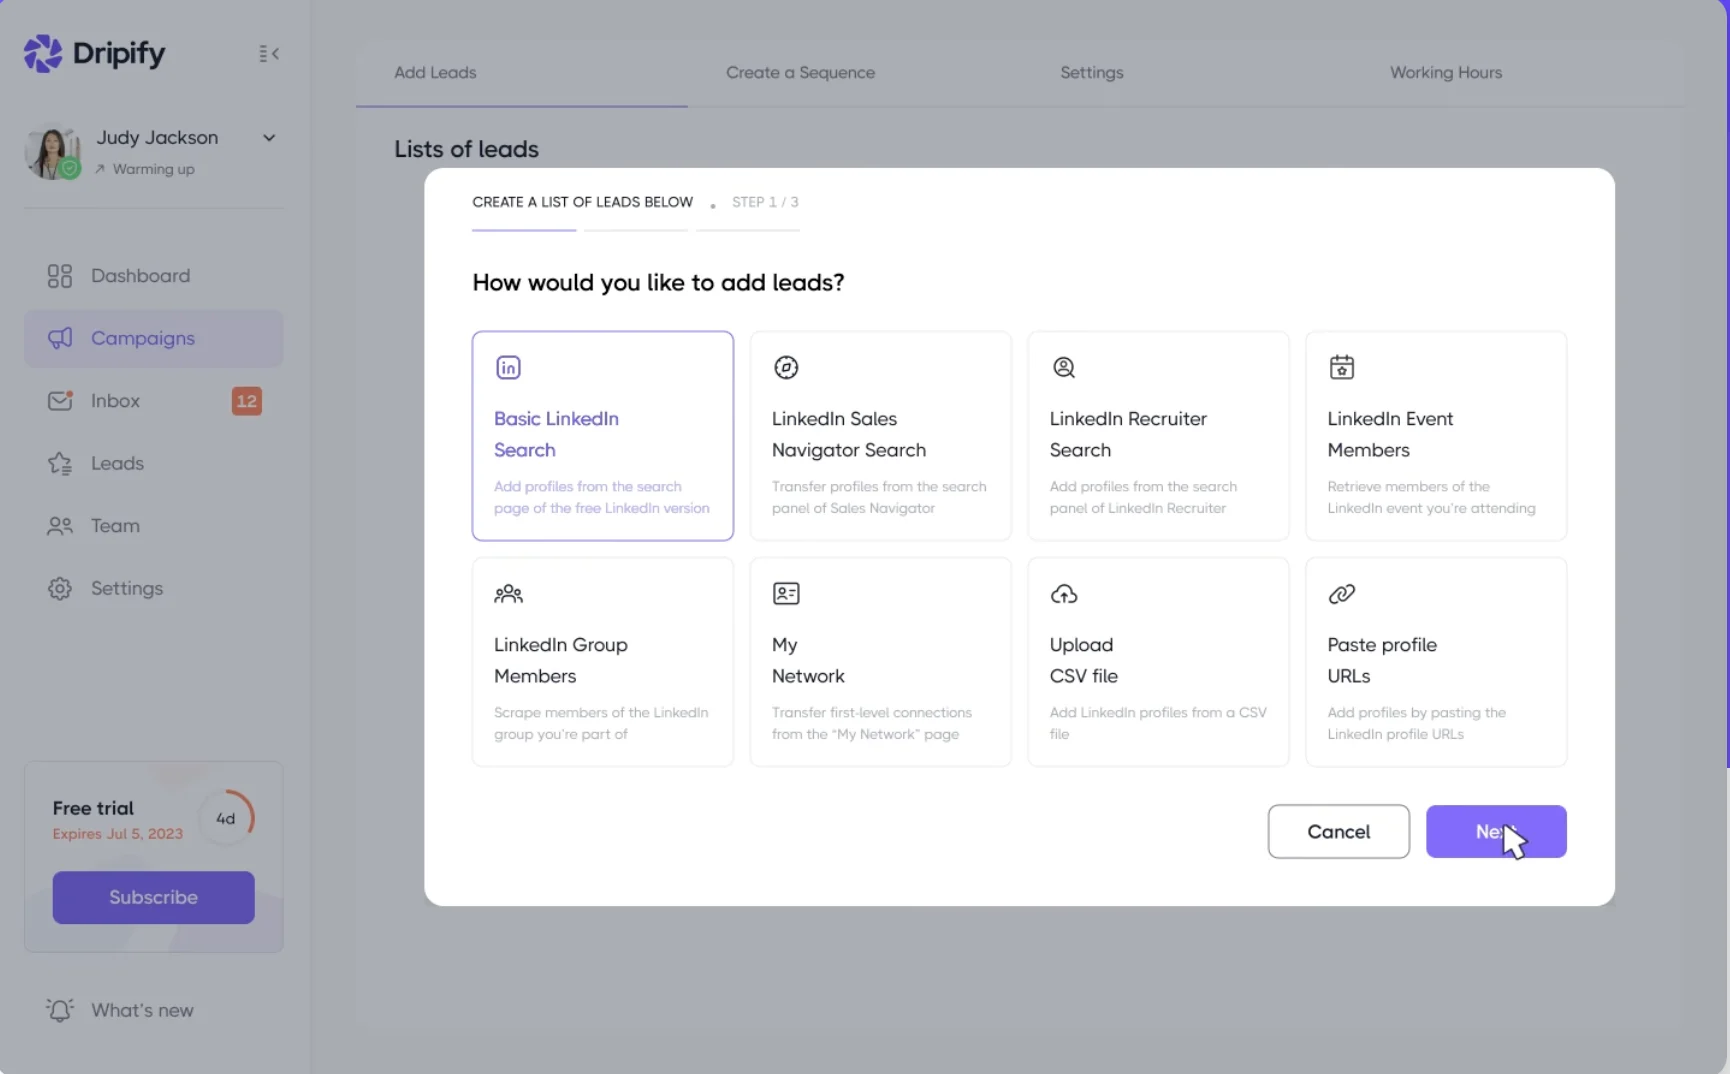Click the "CREATE A LIST OF LEADS BELOW" heading
This screenshot has width=1730, height=1074.
coord(582,202)
